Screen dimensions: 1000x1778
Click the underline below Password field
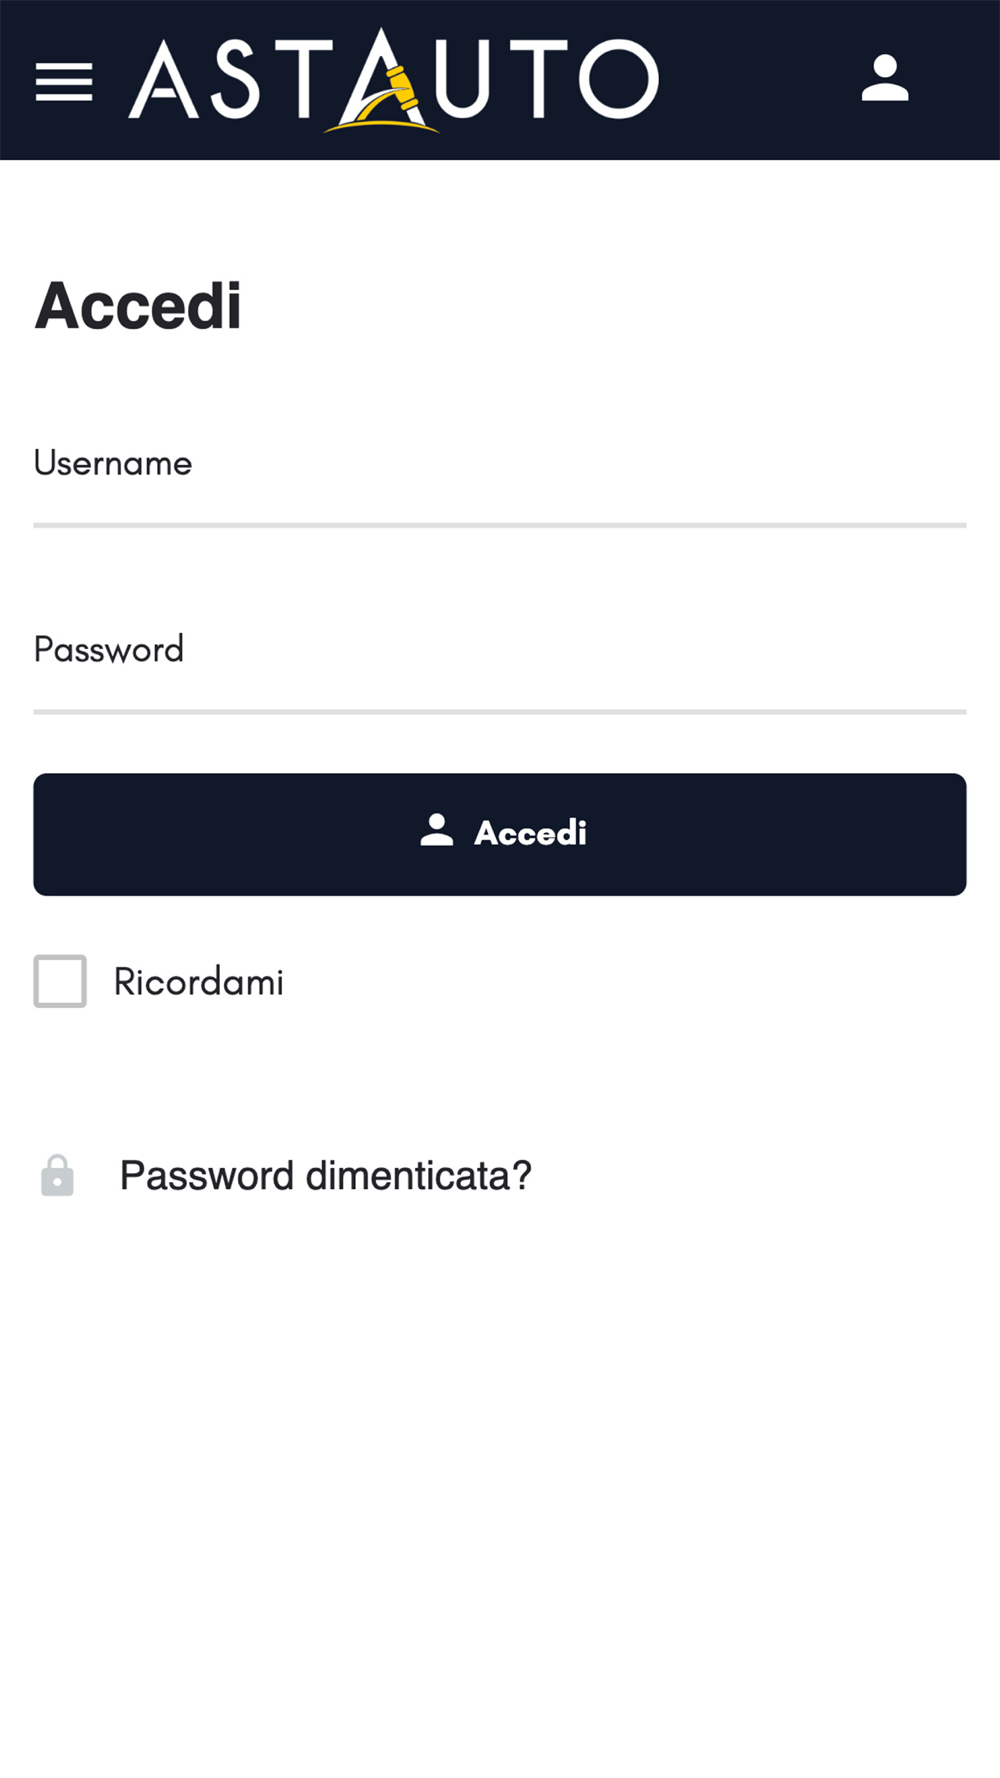coord(500,712)
